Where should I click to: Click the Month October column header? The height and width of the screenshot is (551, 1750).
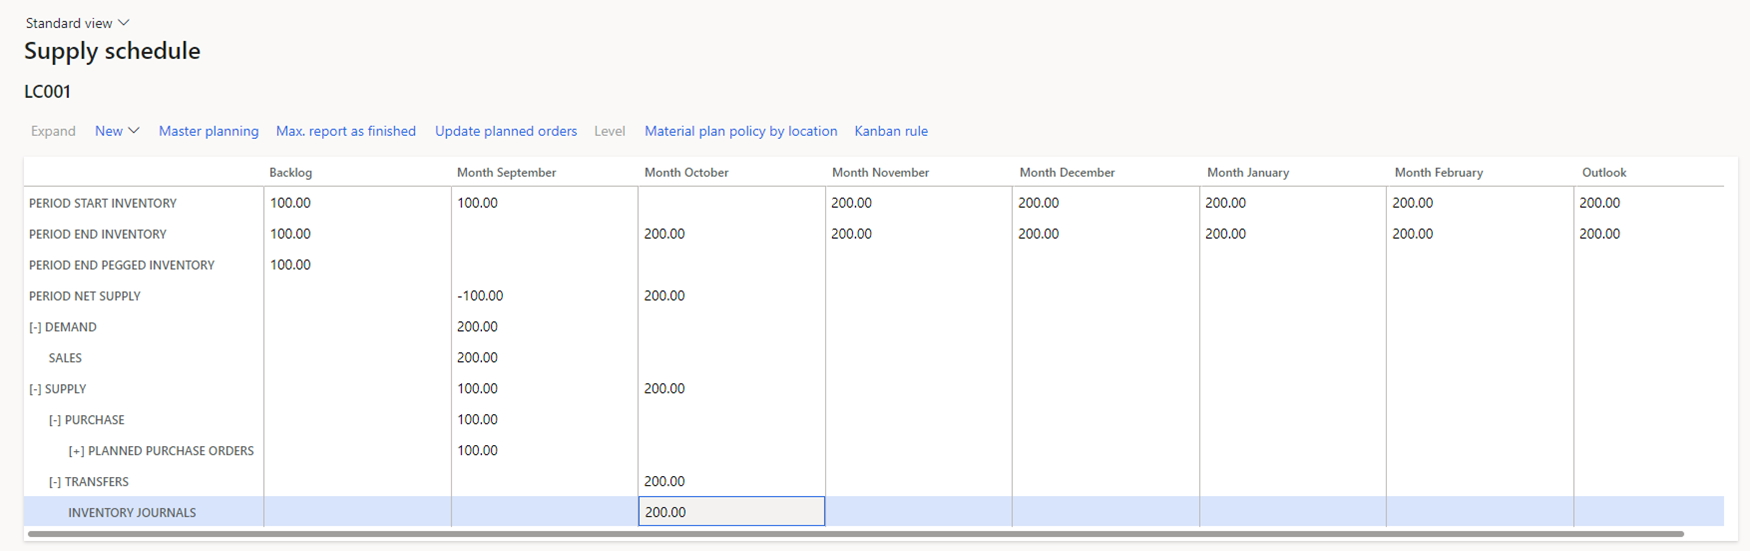pyautogui.click(x=686, y=173)
